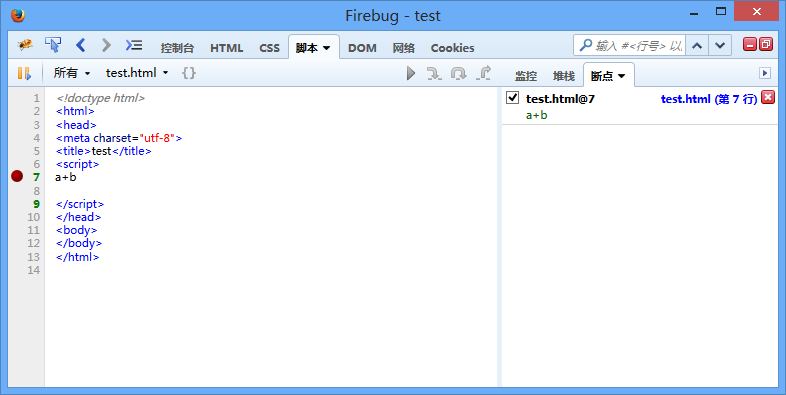Click line number 9 in gutter
The width and height of the screenshot is (786, 395).
tap(36, 204)
